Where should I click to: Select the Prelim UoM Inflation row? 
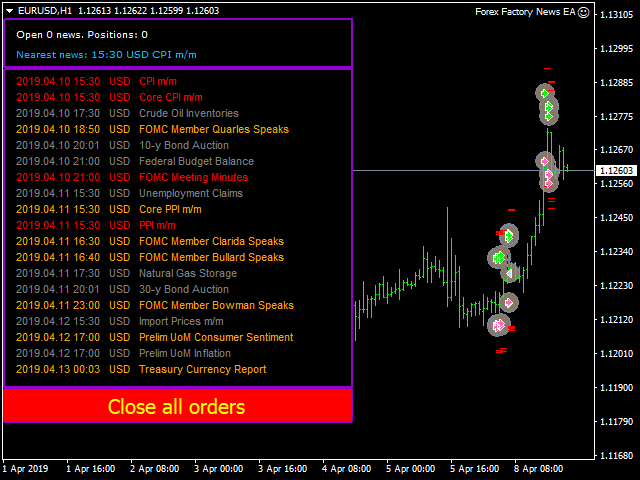124,353
